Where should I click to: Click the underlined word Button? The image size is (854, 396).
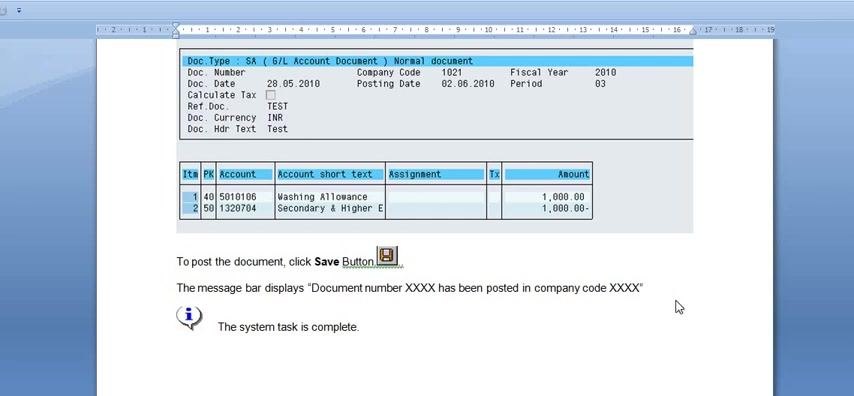pyautogui.click(x=358, y=262)
